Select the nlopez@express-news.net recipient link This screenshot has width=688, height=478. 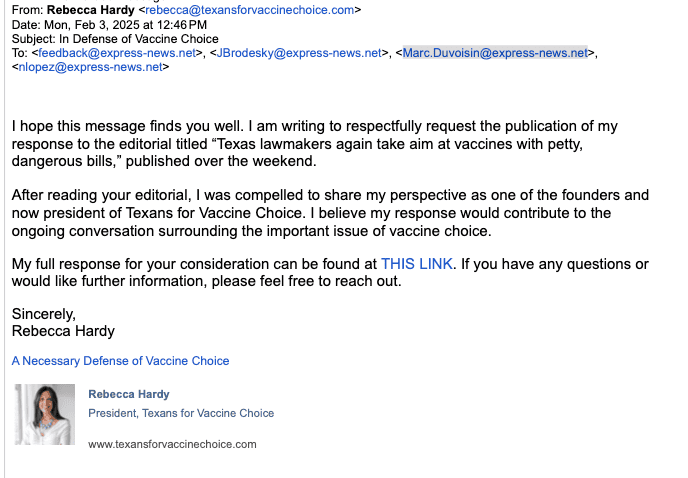90,67
